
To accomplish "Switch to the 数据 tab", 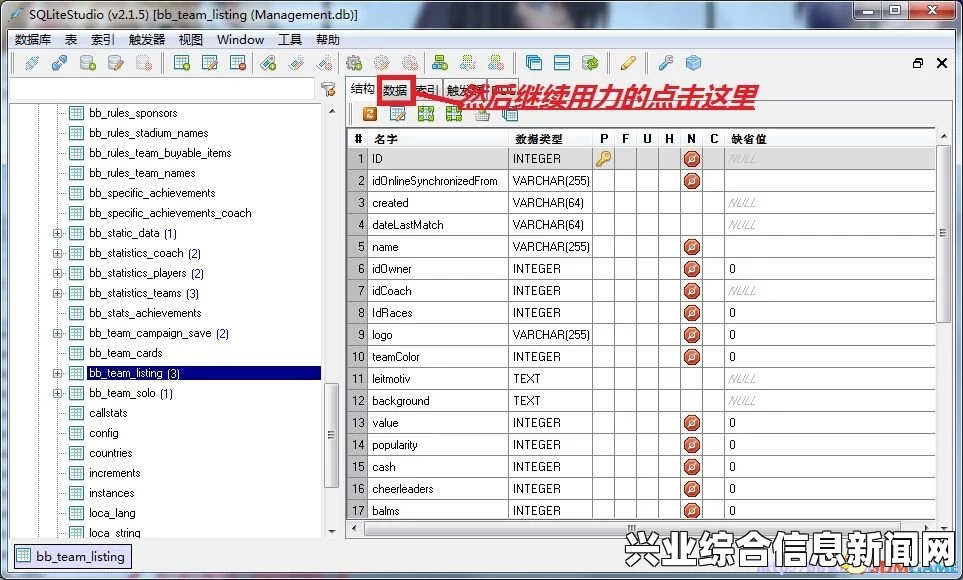I will click(x=395, y=90).
